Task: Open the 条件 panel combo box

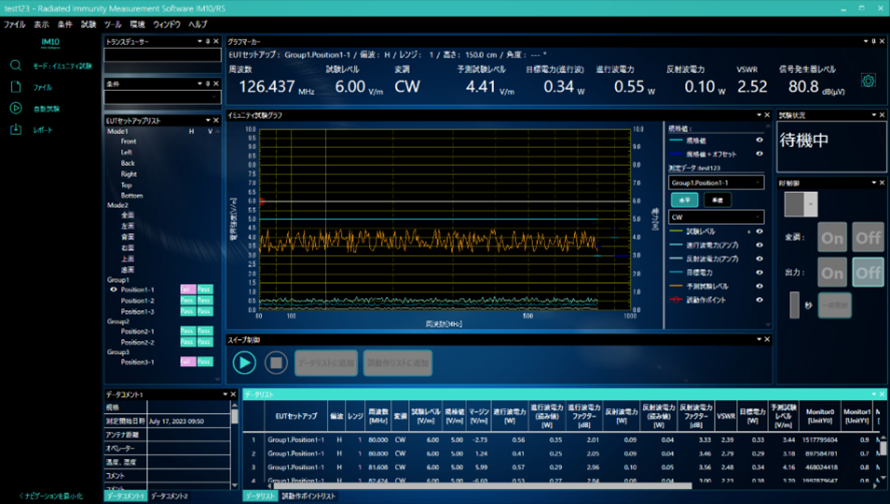Action: (162, 98)
